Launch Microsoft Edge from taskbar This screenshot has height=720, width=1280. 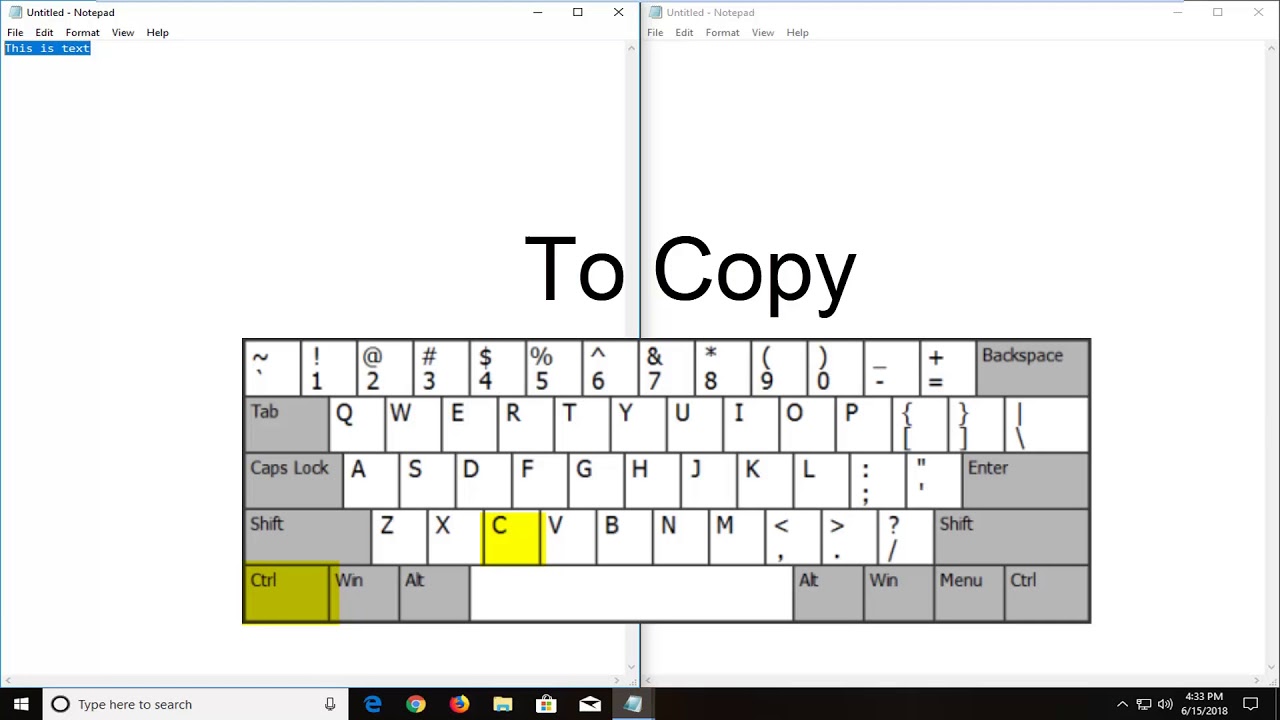tap(372, 704)
